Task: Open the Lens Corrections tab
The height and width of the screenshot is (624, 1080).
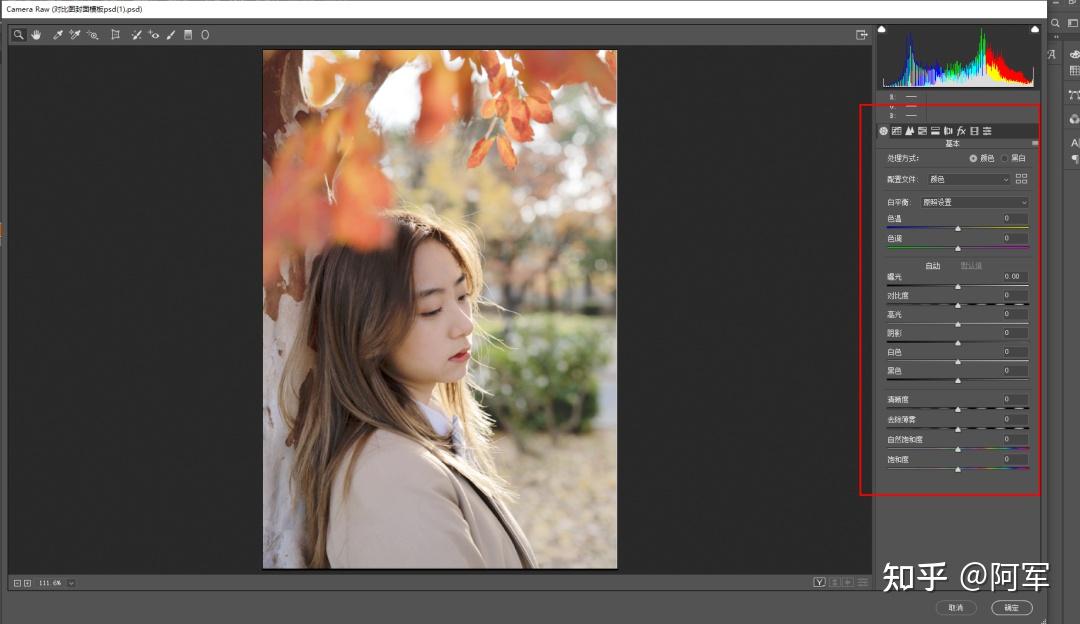Action: [x=948, y=131]
